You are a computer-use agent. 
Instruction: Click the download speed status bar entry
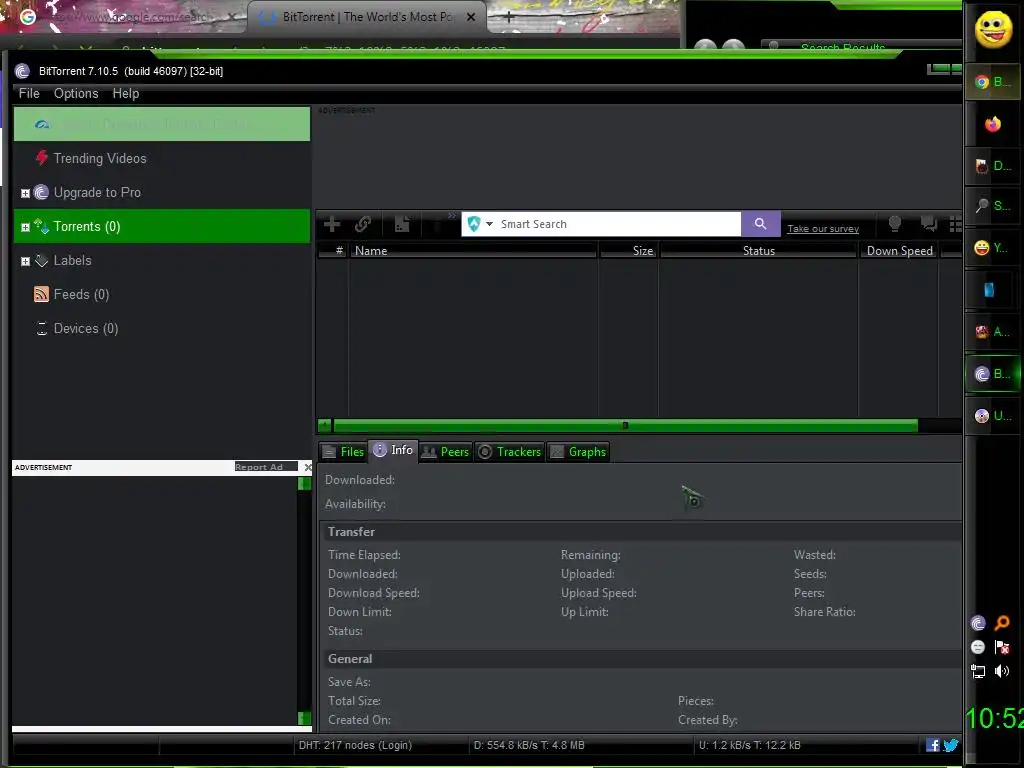529,745
